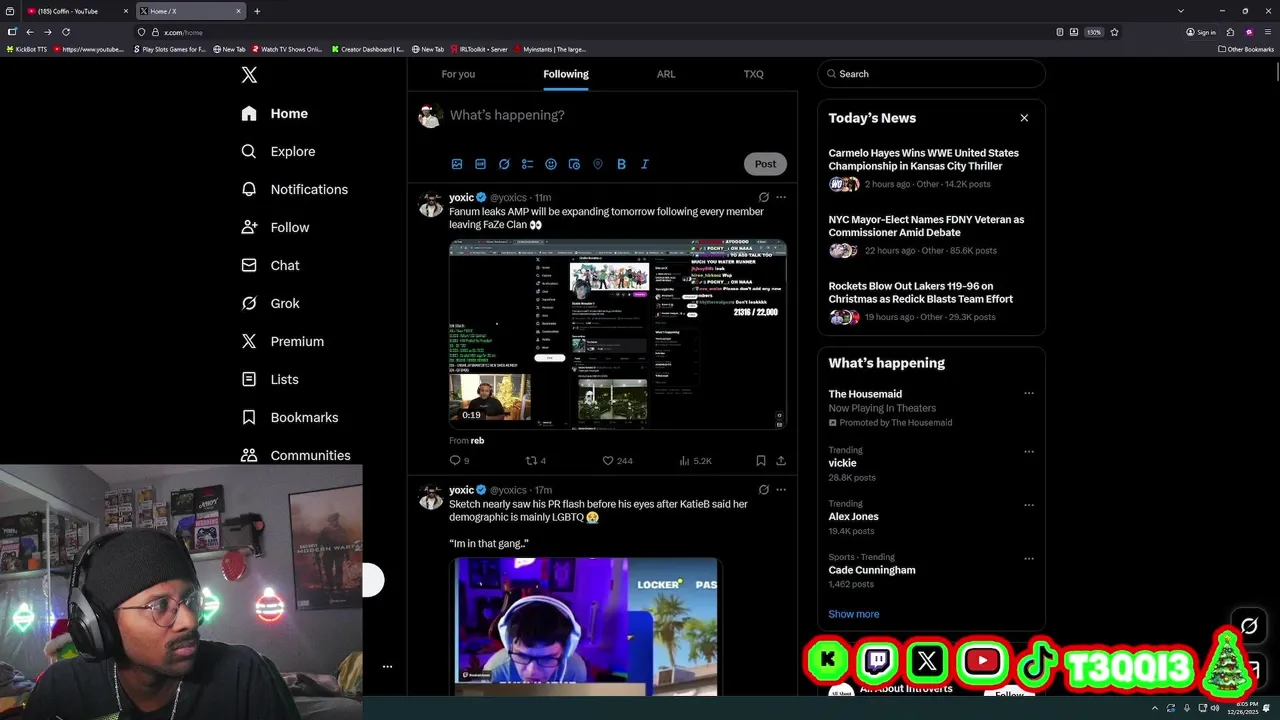
Task: Bookmark the Fanum leaks AMP post
Action: point(761,461)
